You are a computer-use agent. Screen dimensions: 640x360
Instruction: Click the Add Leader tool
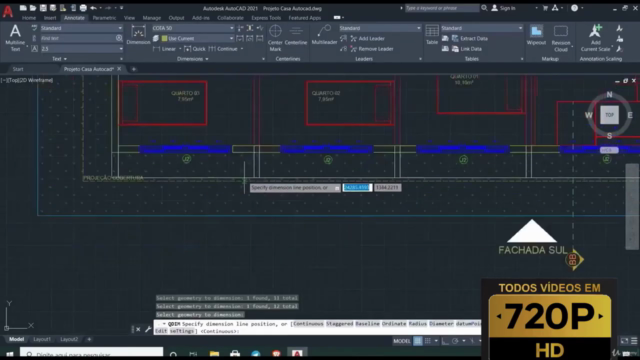pyautogui.click(x=367, y=38)
